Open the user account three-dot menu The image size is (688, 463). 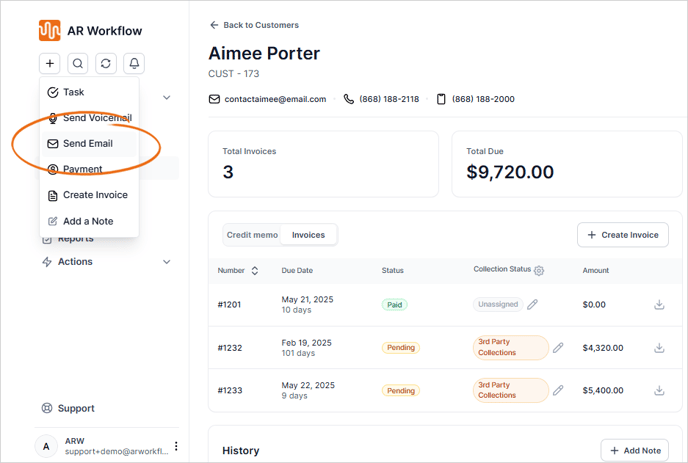pyautogui.click(x=177, y=446)
